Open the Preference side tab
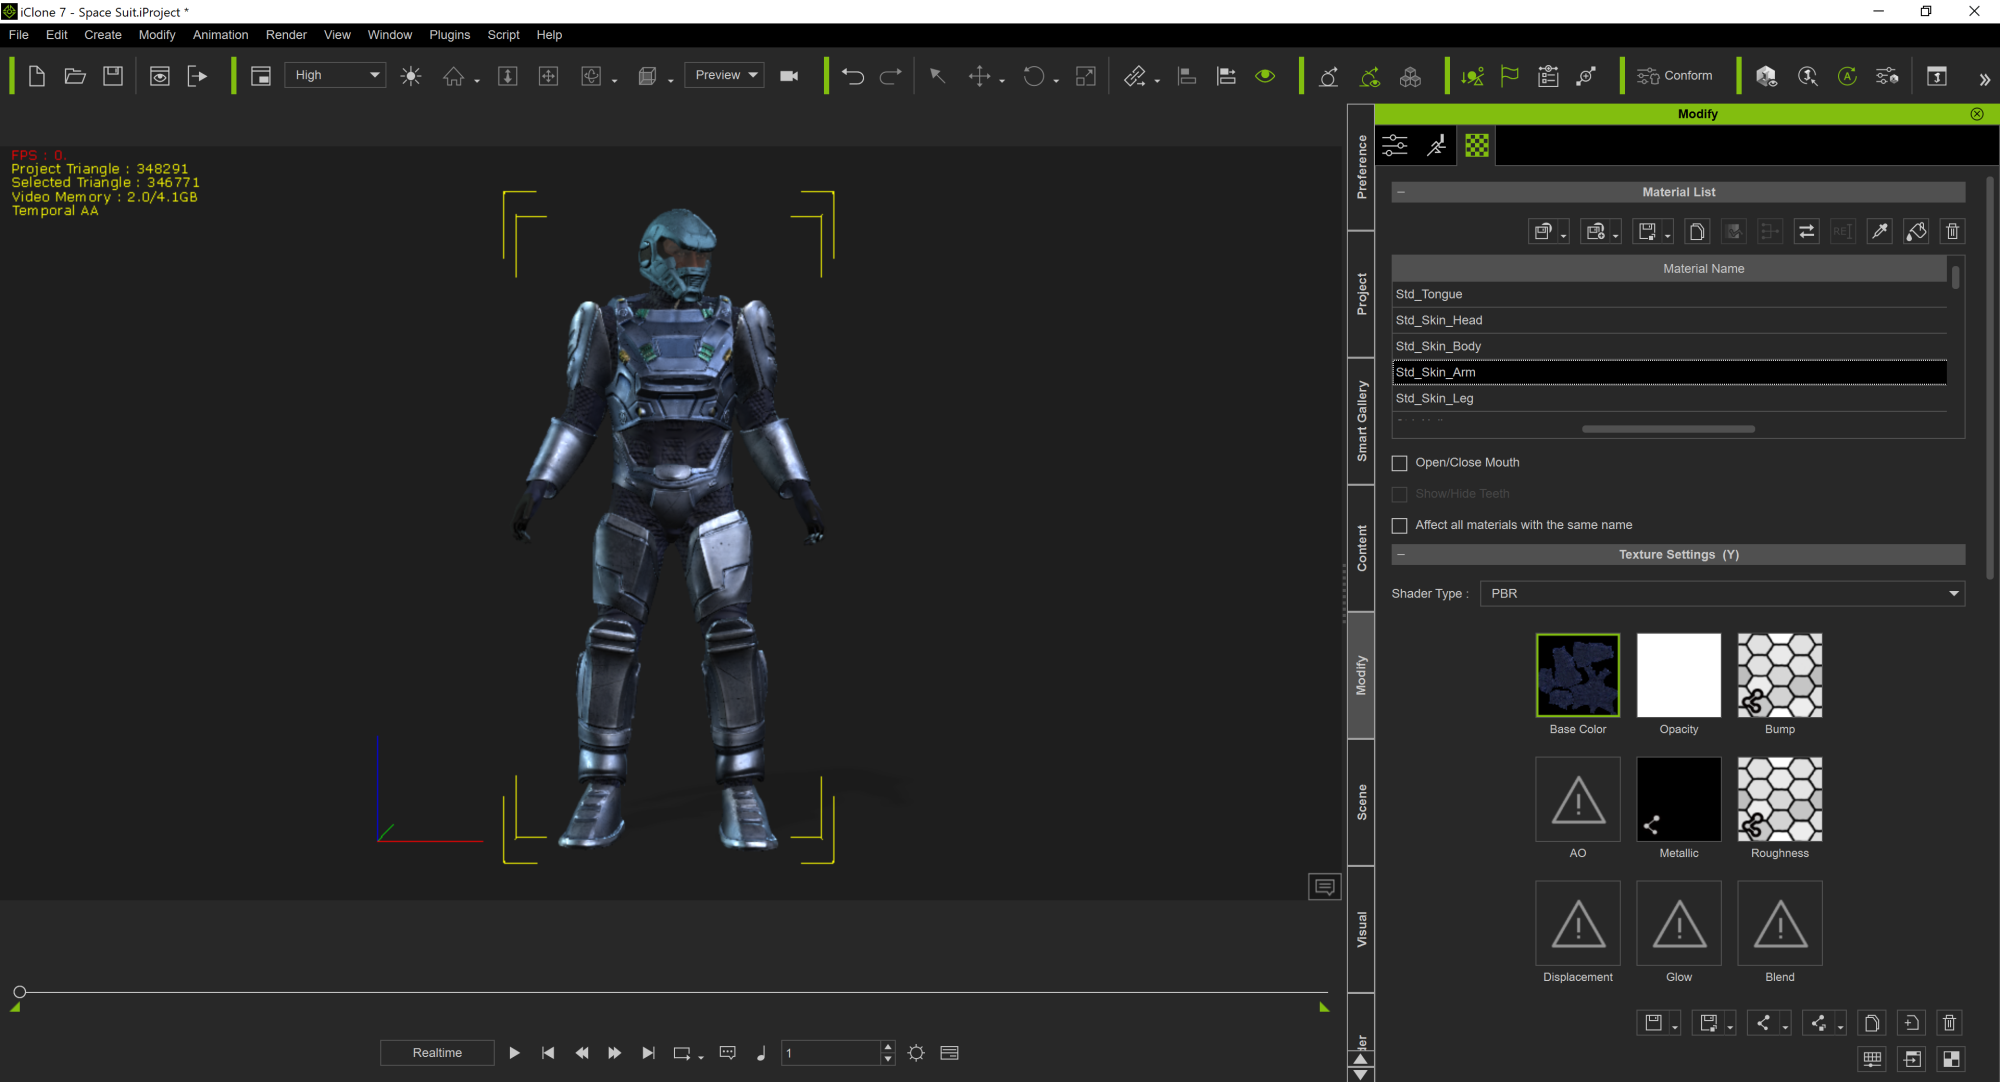The image size is (2000, 1082). pos(1361,167)
